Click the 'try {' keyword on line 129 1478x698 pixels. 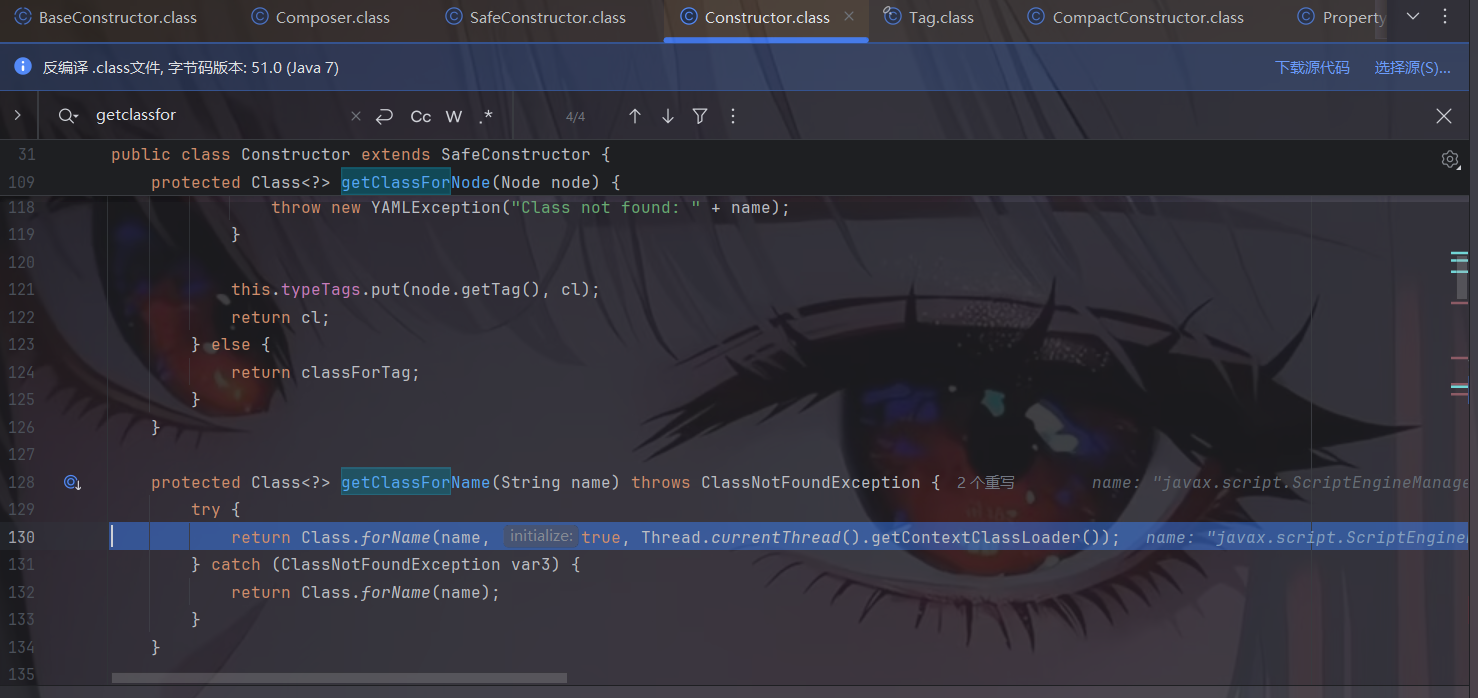[215, 509]
